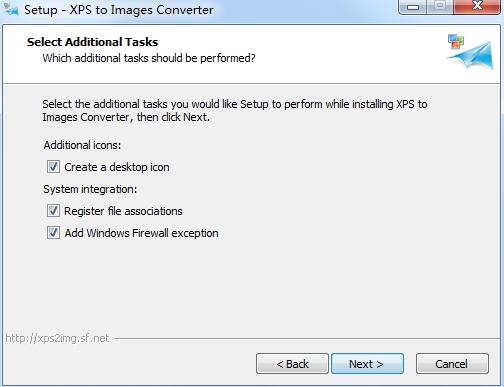The width and height of the screenshot is (504, 387).
Task: Click the Select Additional Tasks heading
Action: [x=92, y=42]
